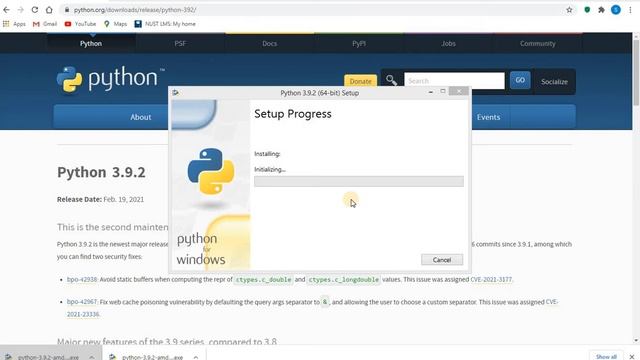Go back with the browser back arrow
The image size is (640, 360).
coord(7,10)
